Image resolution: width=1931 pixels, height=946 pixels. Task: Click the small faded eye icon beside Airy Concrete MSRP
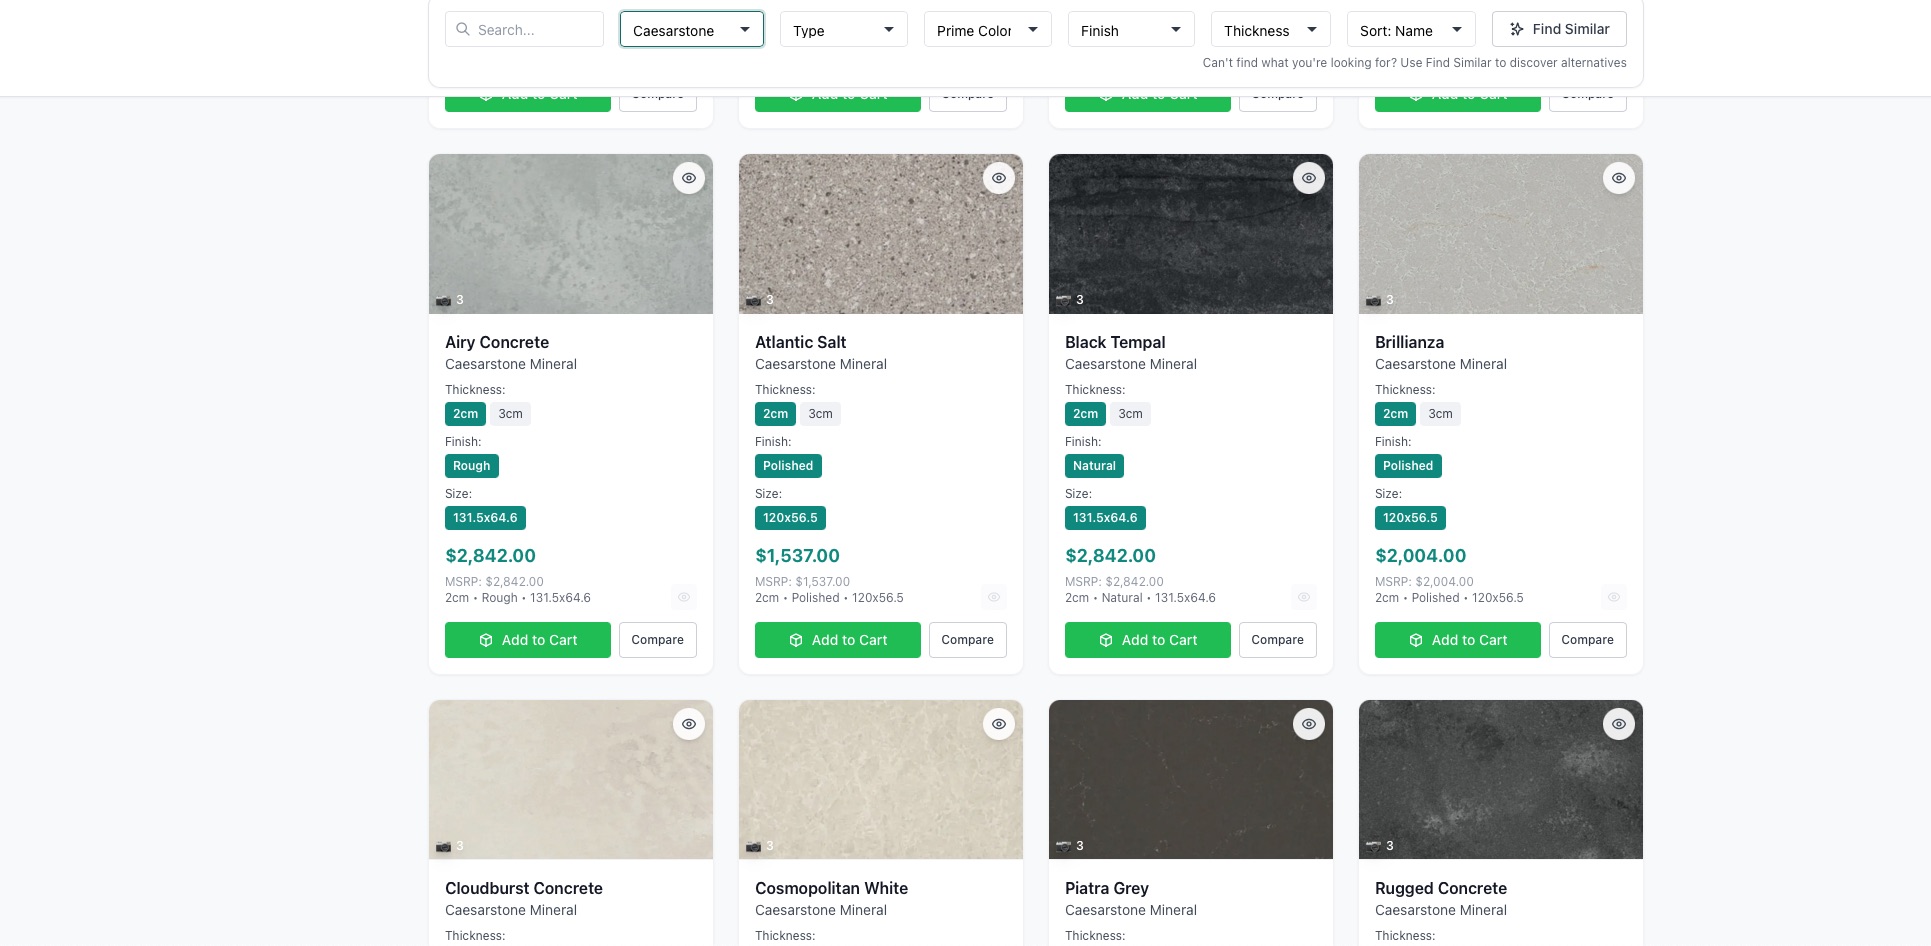tap(684, 597)
